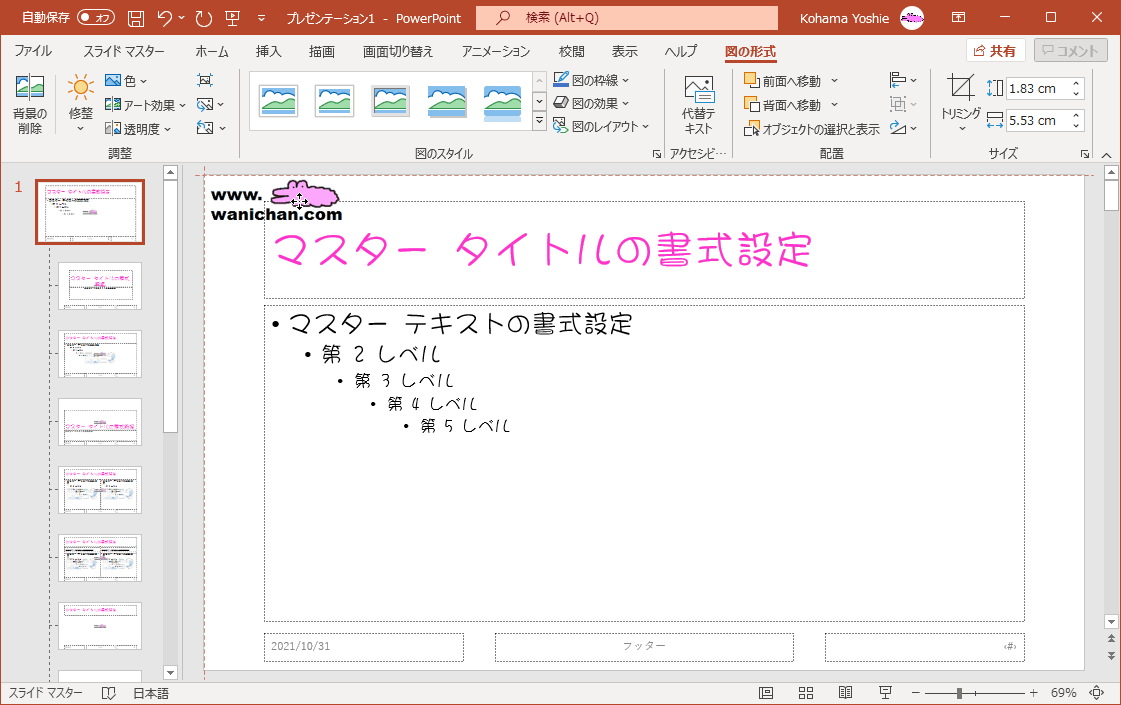
Task: Click the Change Picture icon
Action: [x=210, y=105]
